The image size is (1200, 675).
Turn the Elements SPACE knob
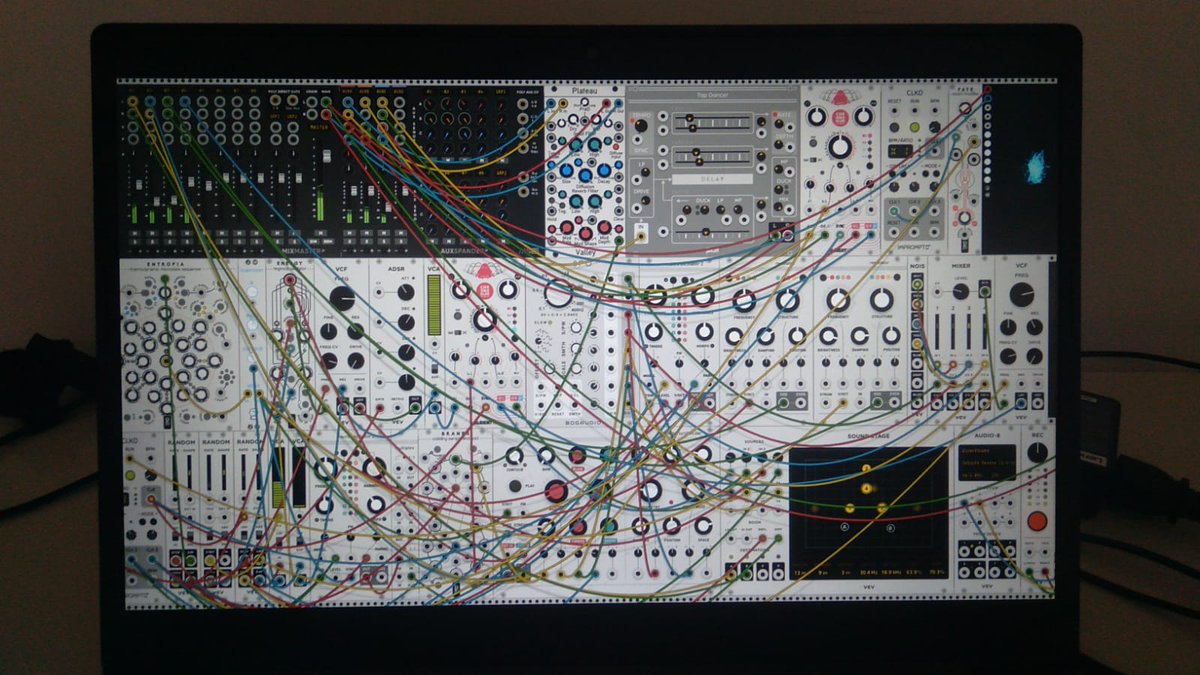click(703, 525)
